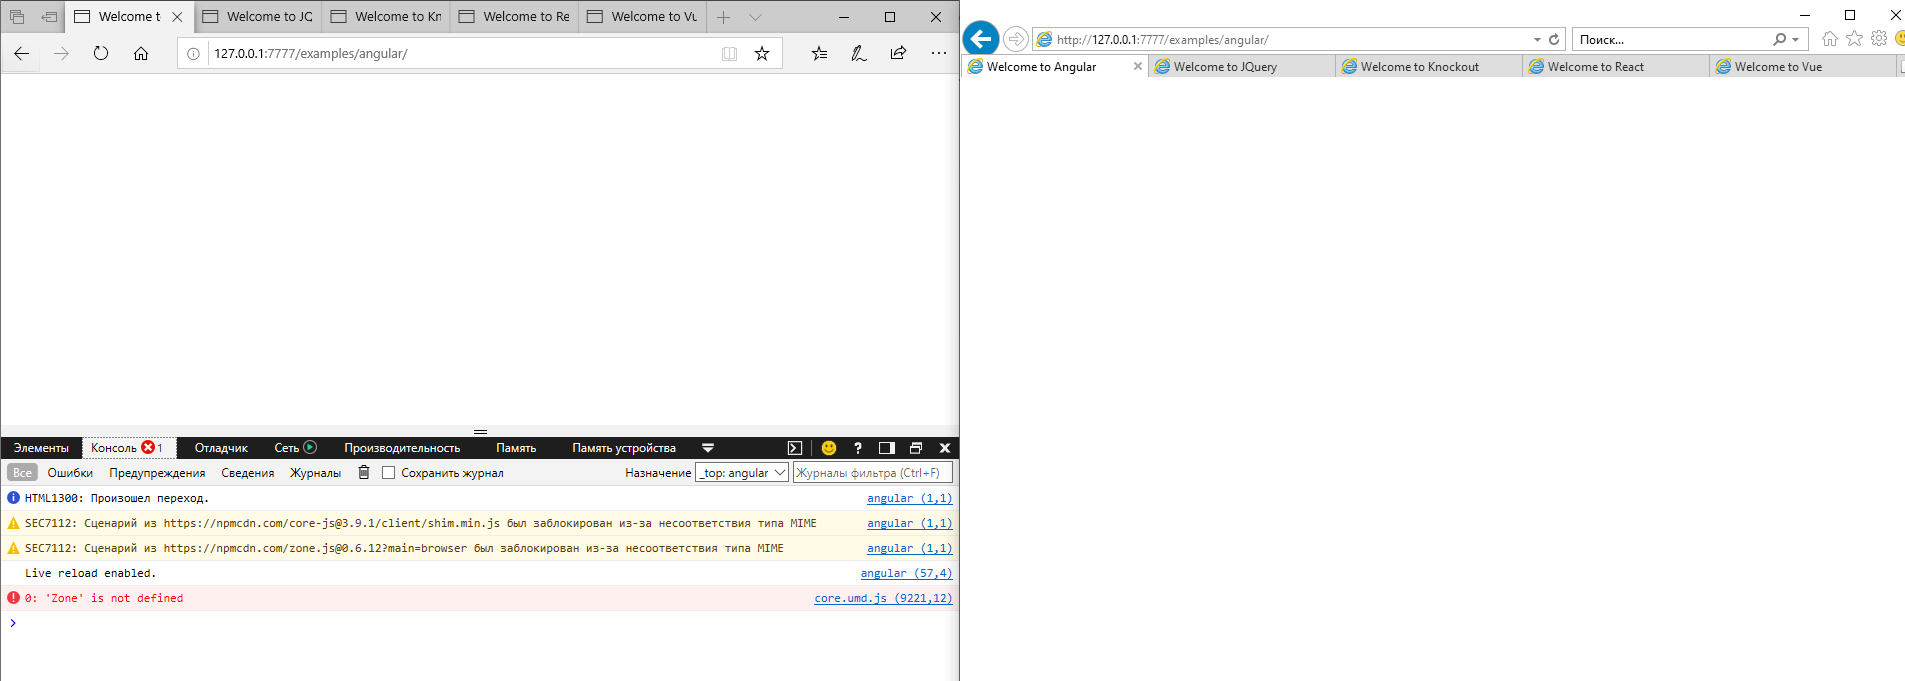Open the Память устройства DevTools tab
Viewport: 1905px width, 681px height.
tap(624, 448)
